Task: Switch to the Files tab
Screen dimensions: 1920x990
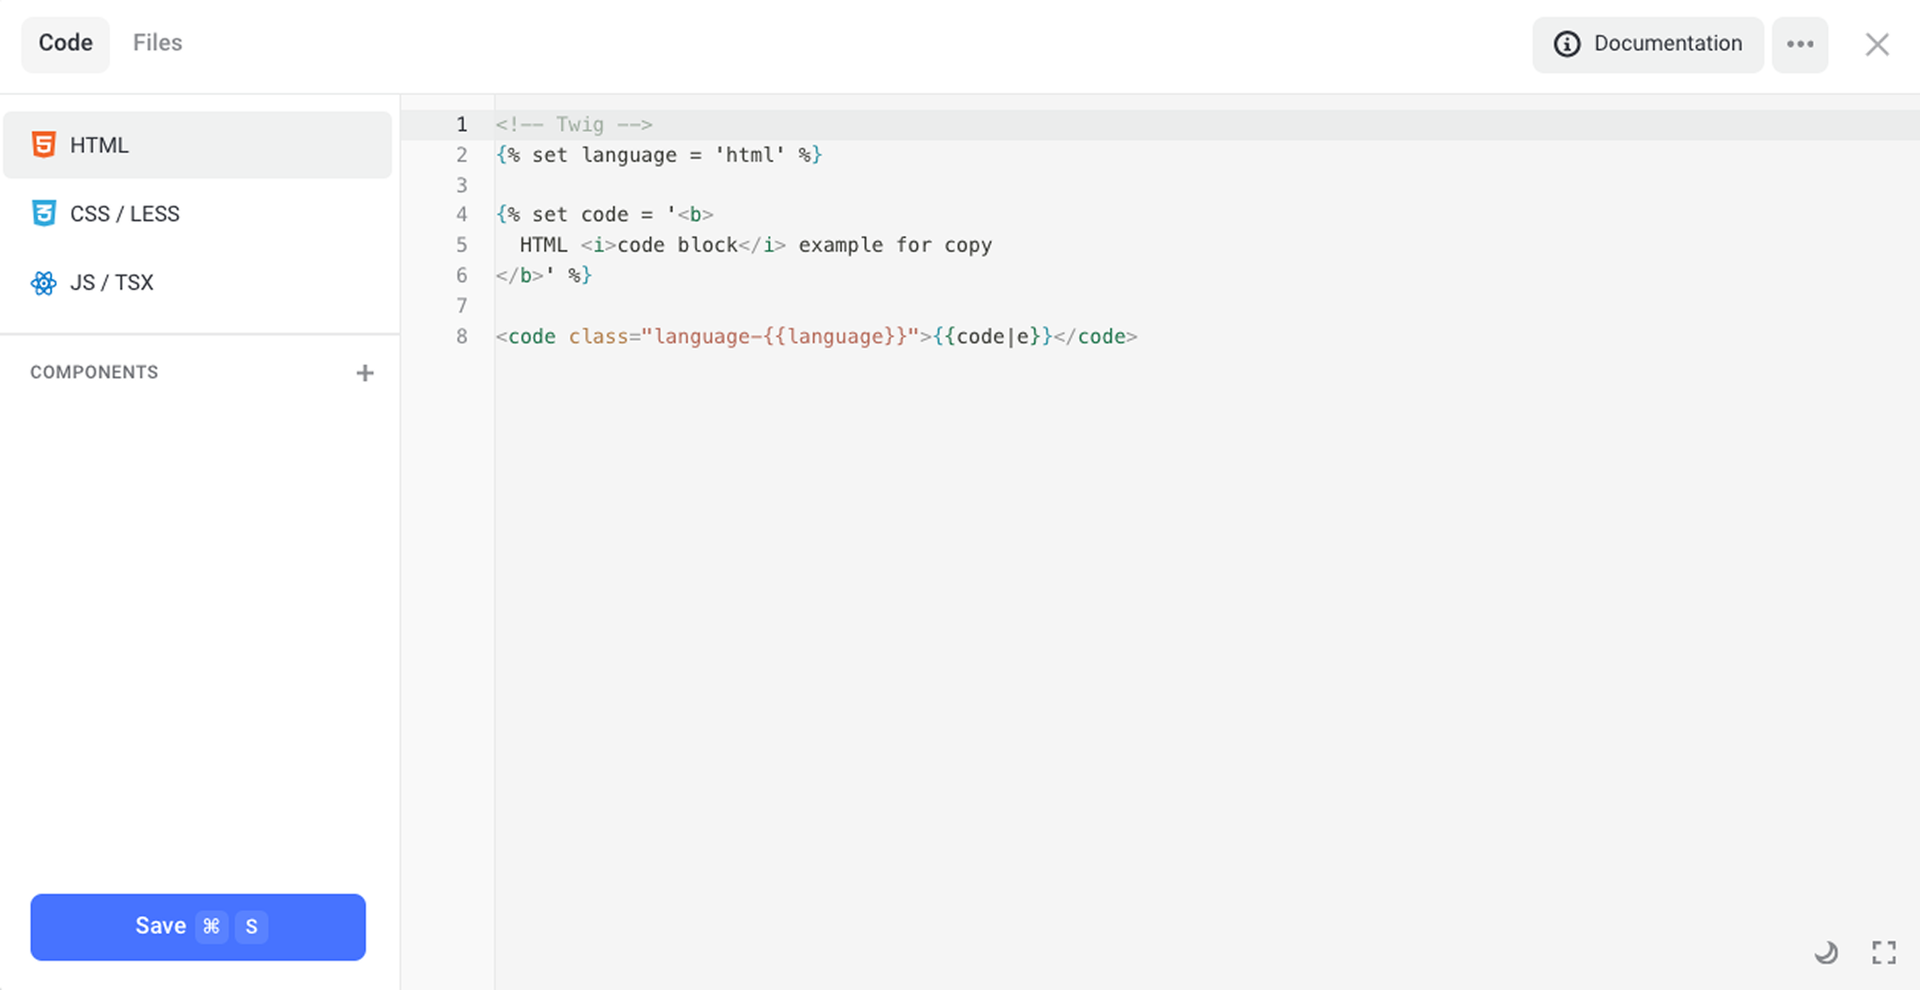Action: 157,43
